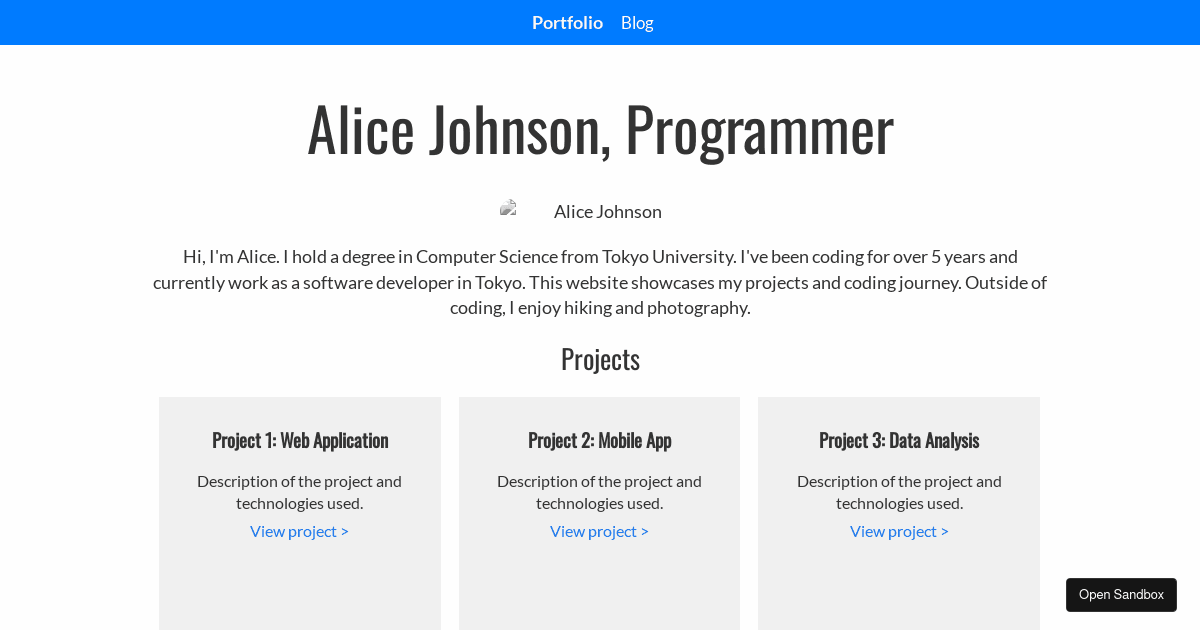Click Project 1: Web Application title

299,440
